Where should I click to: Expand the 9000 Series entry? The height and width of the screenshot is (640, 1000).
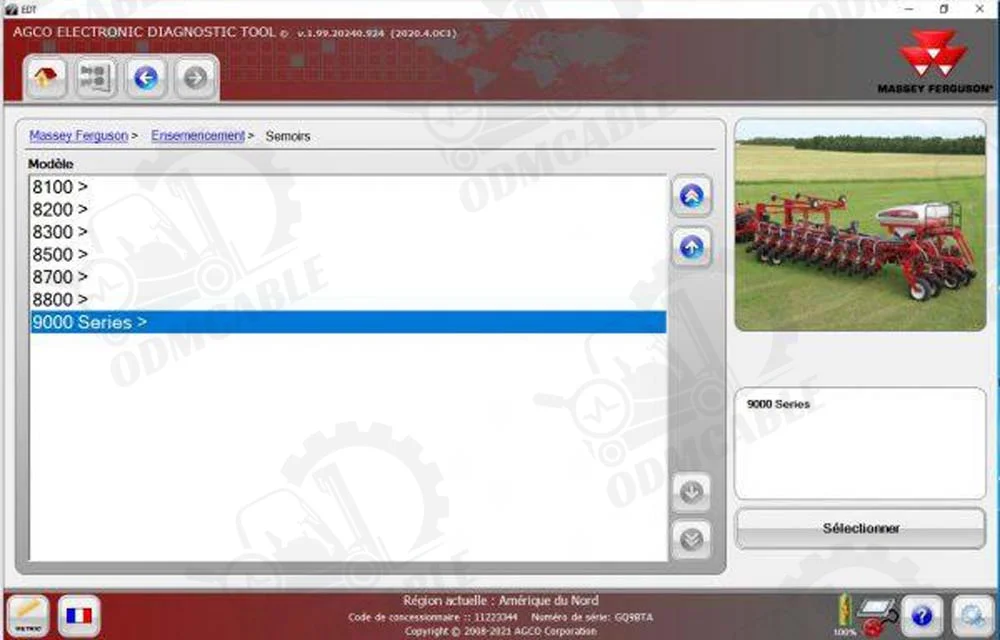(90, 322)
